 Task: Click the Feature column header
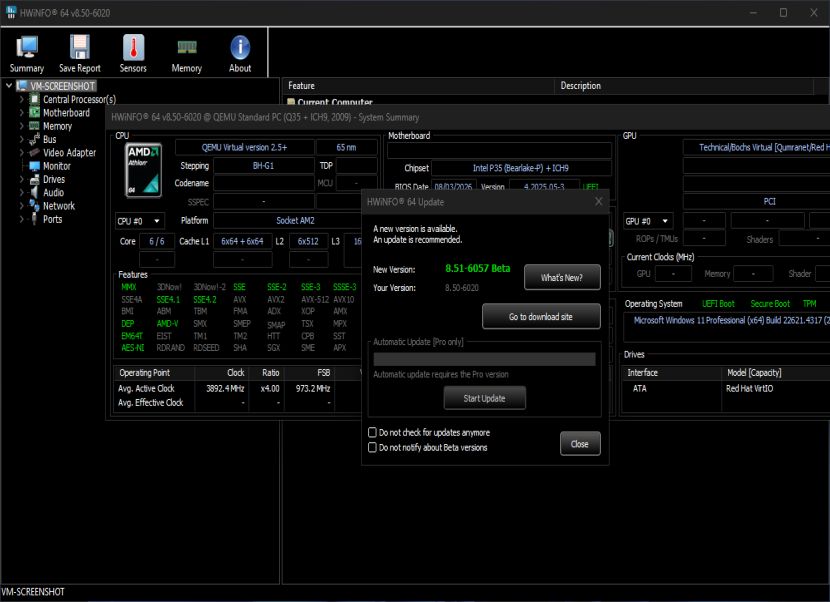tap(418, 86)
